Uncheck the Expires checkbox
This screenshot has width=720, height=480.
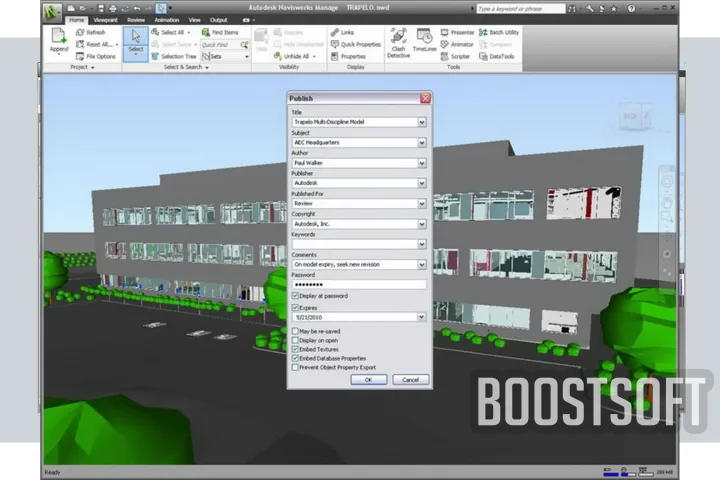coord(294,308)
